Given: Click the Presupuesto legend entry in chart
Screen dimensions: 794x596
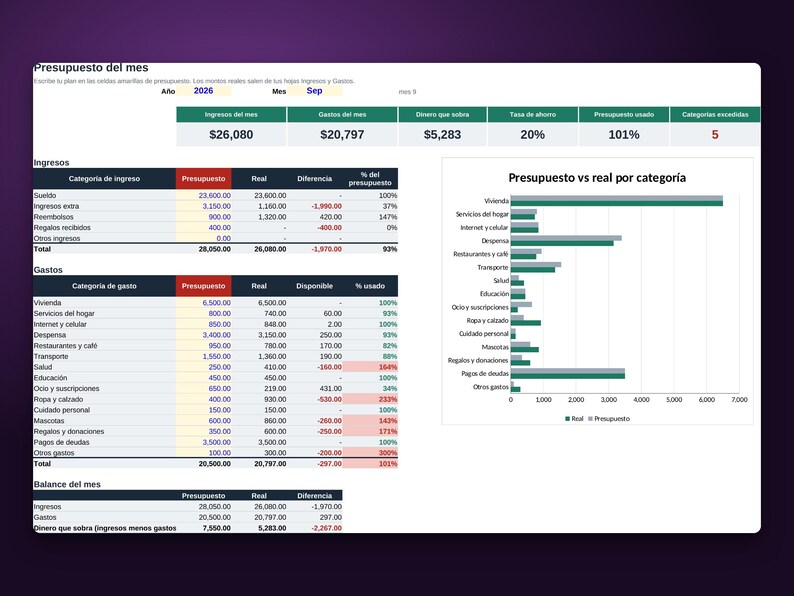Looking at the screenshot, I should pos(609,419).
